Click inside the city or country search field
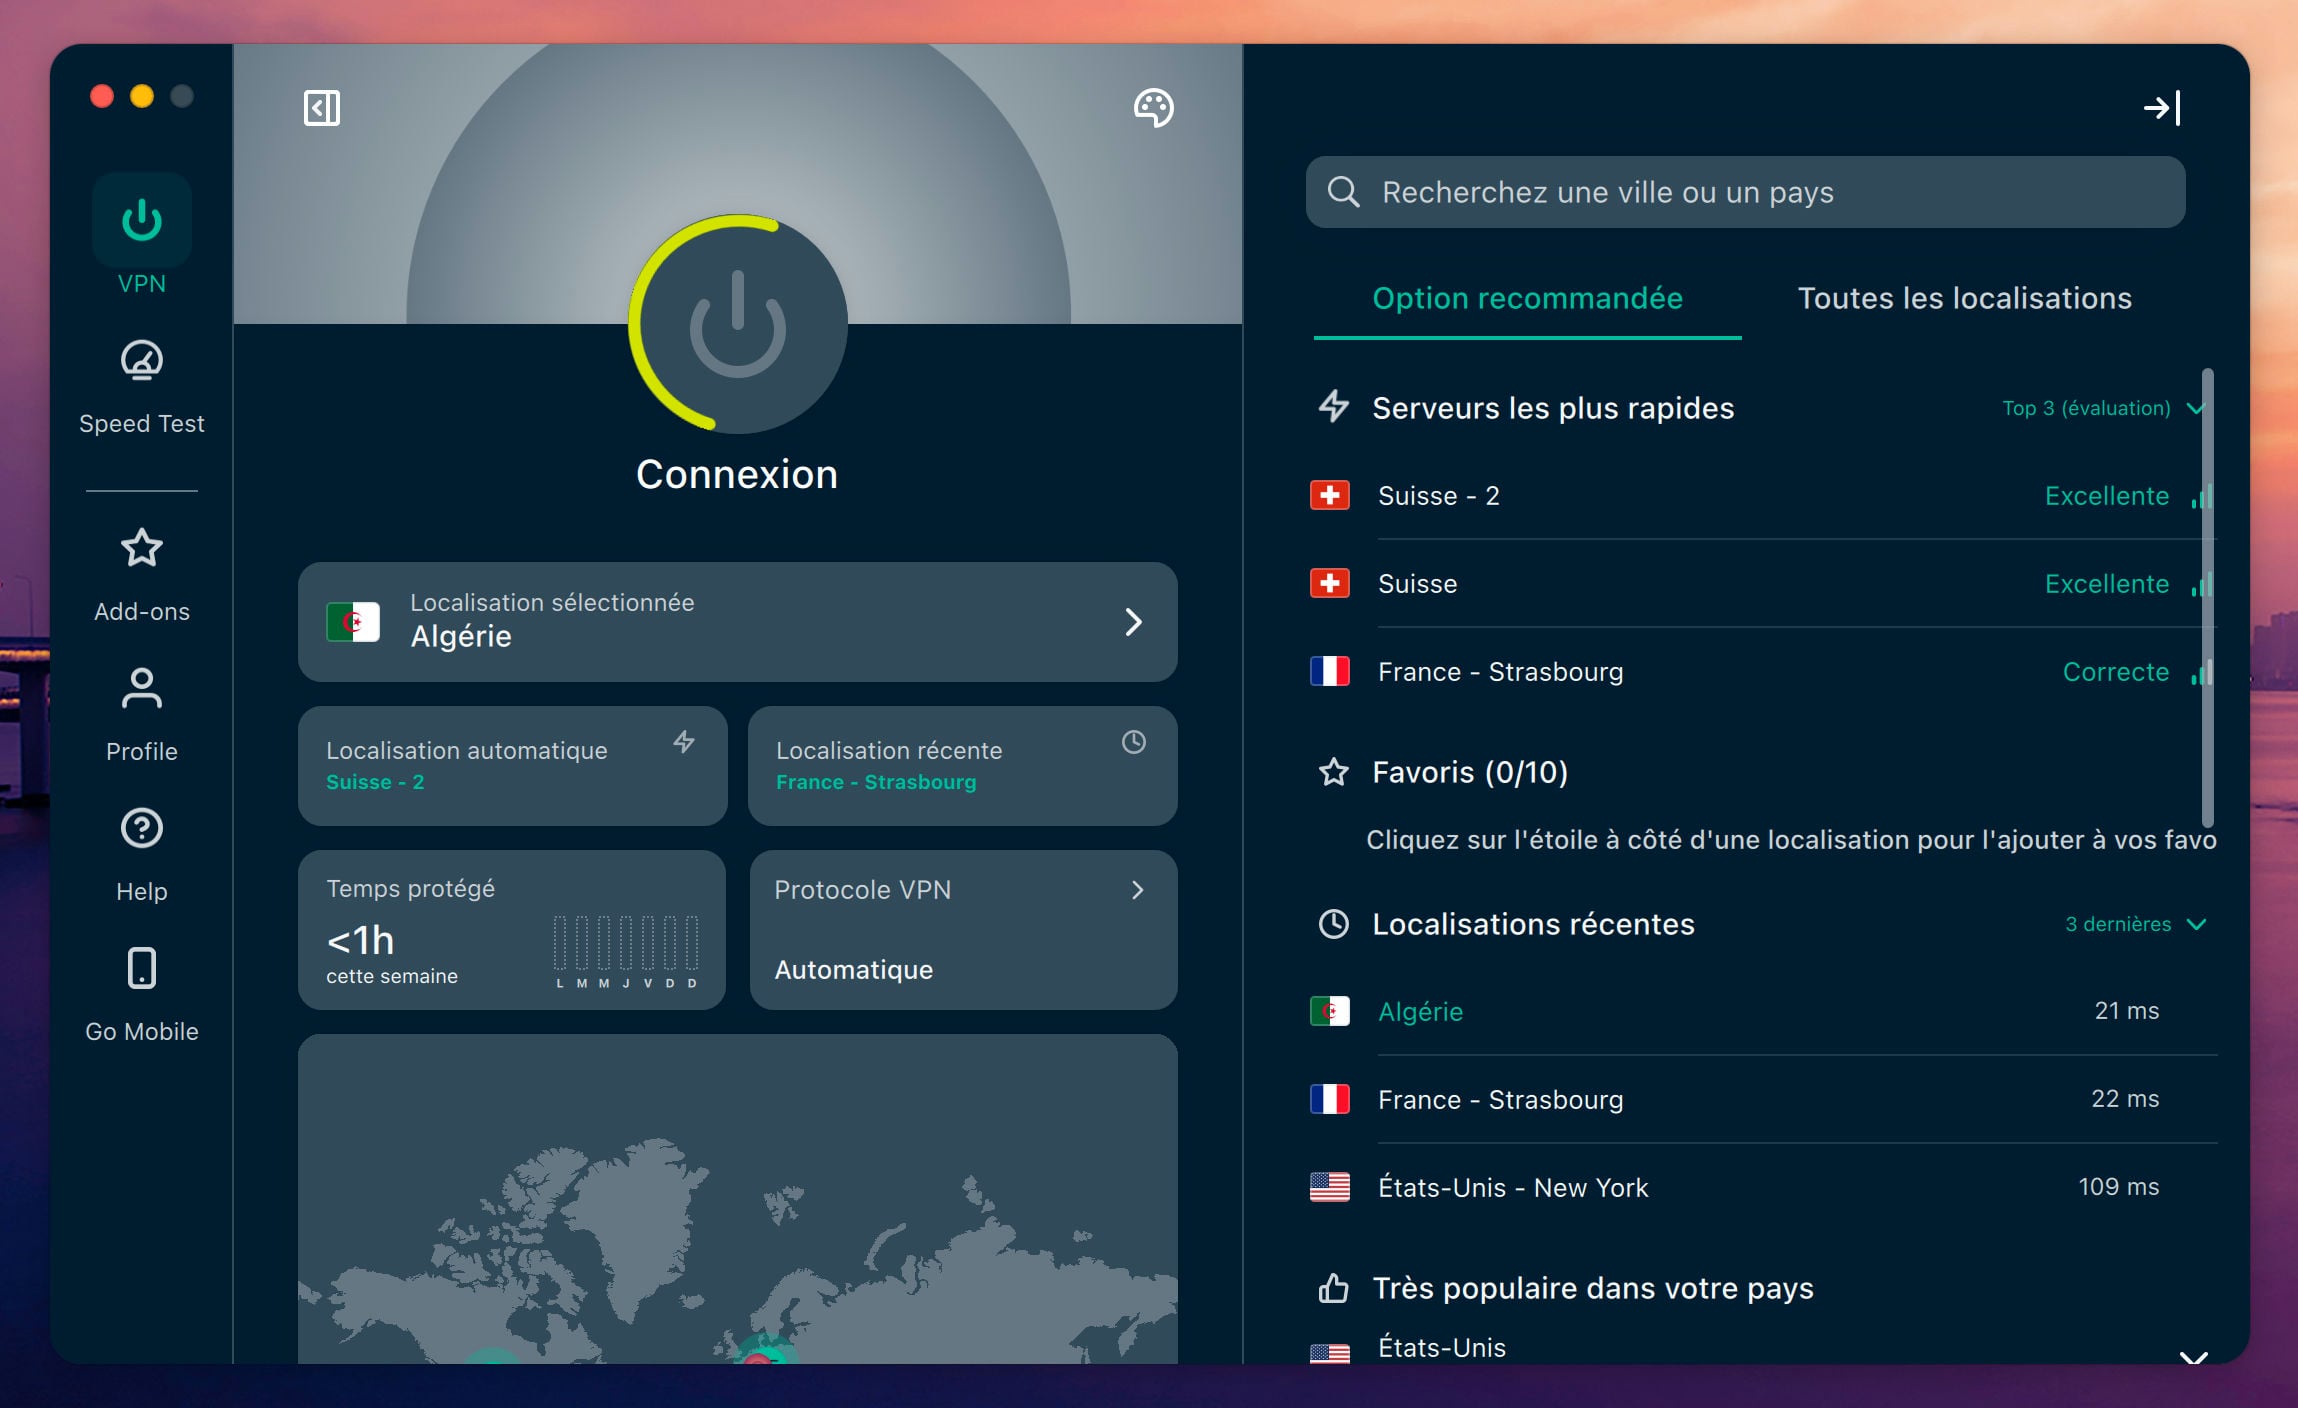The image size is (2298, 1408). pos(1745,191)
